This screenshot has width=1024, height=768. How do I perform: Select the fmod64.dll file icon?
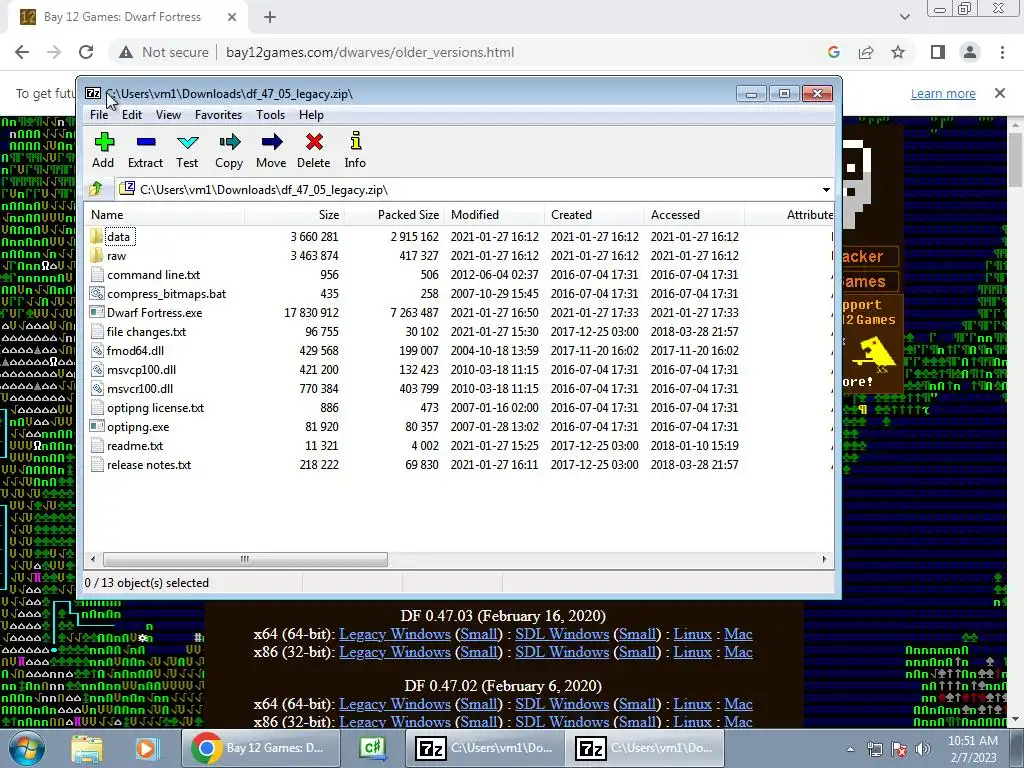[x=97, y=351]
